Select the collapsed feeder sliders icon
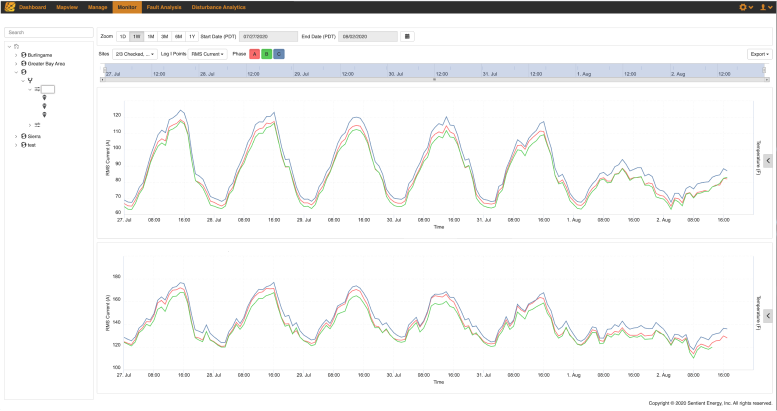 click(x=37, y=125)
